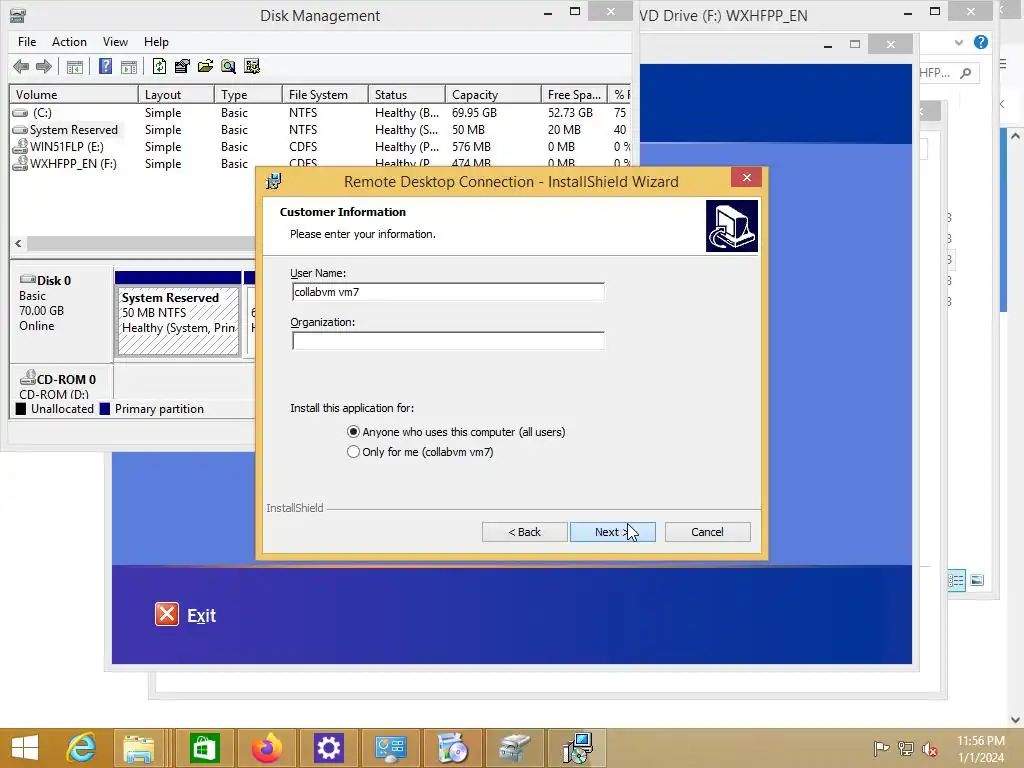The image size is (1024, 768).
Task: Open the Windows Store taskbar icon
Action: point(204,748)
